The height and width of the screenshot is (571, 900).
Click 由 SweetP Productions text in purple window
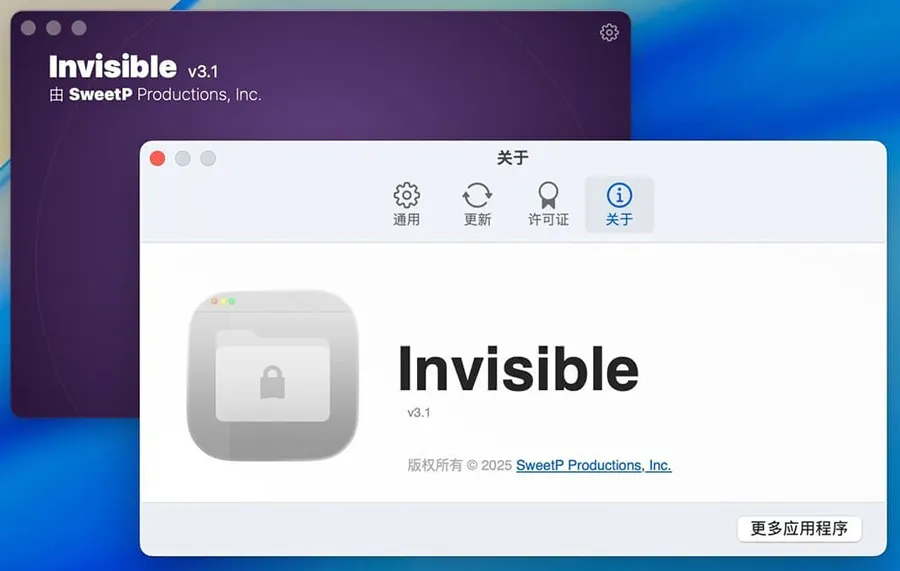coord(155,95)
